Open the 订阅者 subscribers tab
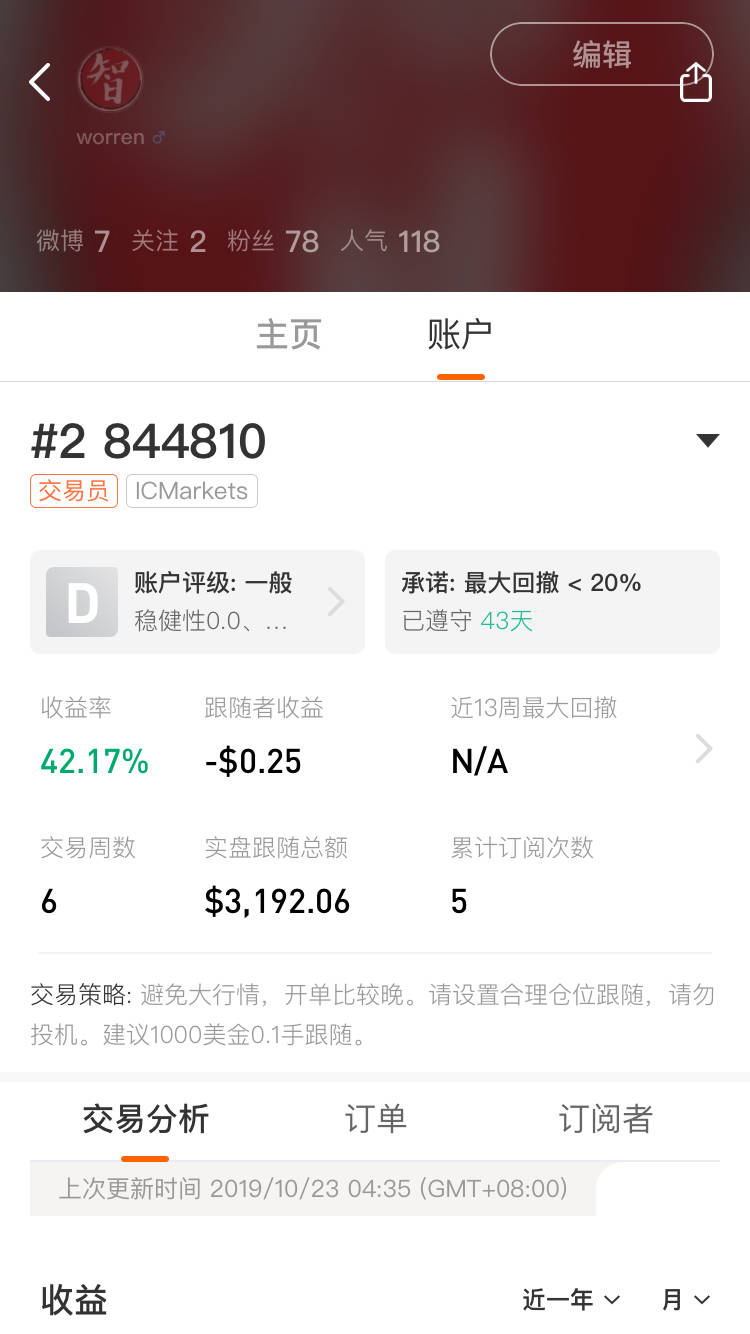Screen dimensions: 750x1334 coord(605,1119)
